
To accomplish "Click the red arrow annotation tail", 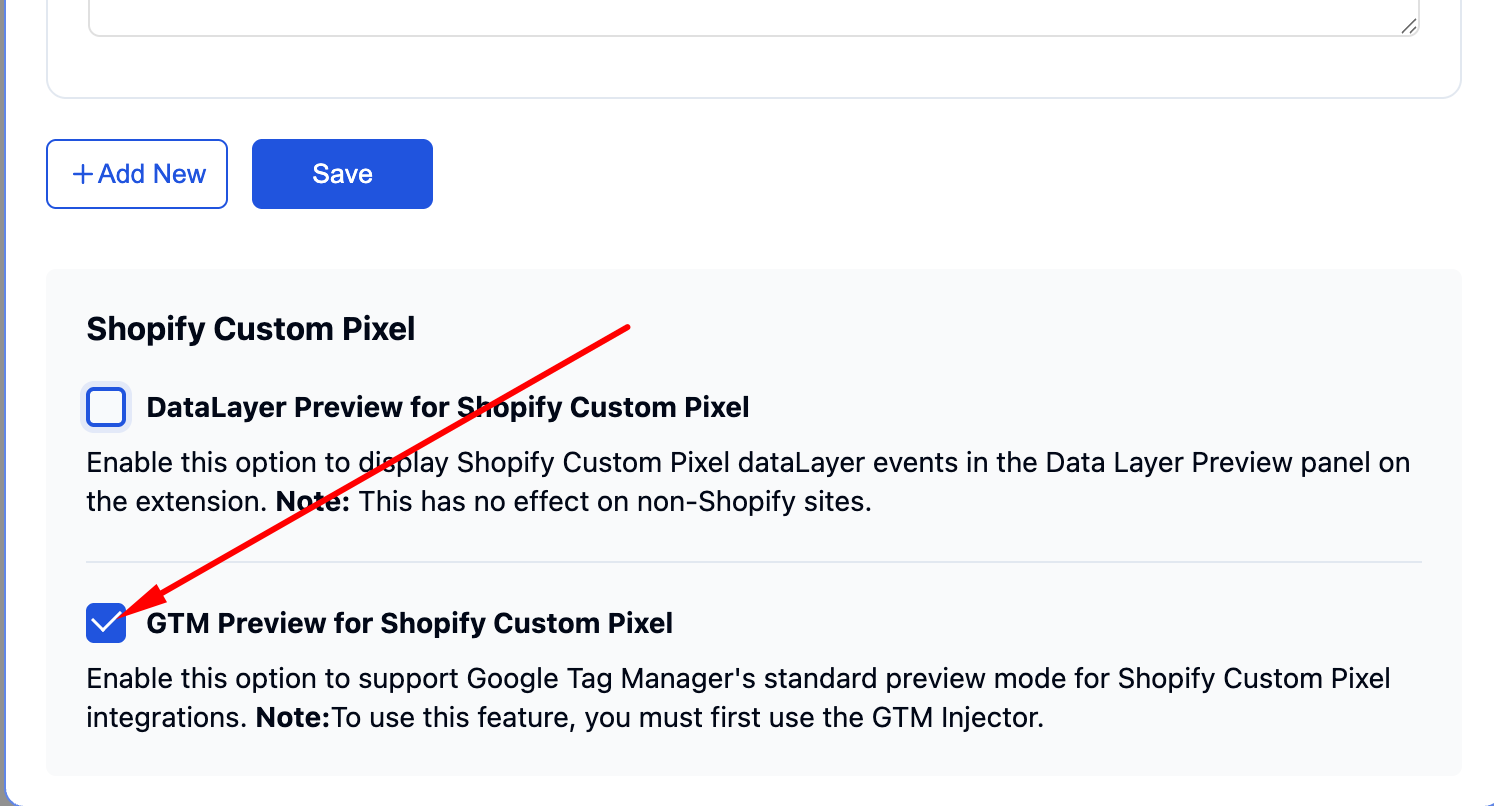I will pos(626,326).
